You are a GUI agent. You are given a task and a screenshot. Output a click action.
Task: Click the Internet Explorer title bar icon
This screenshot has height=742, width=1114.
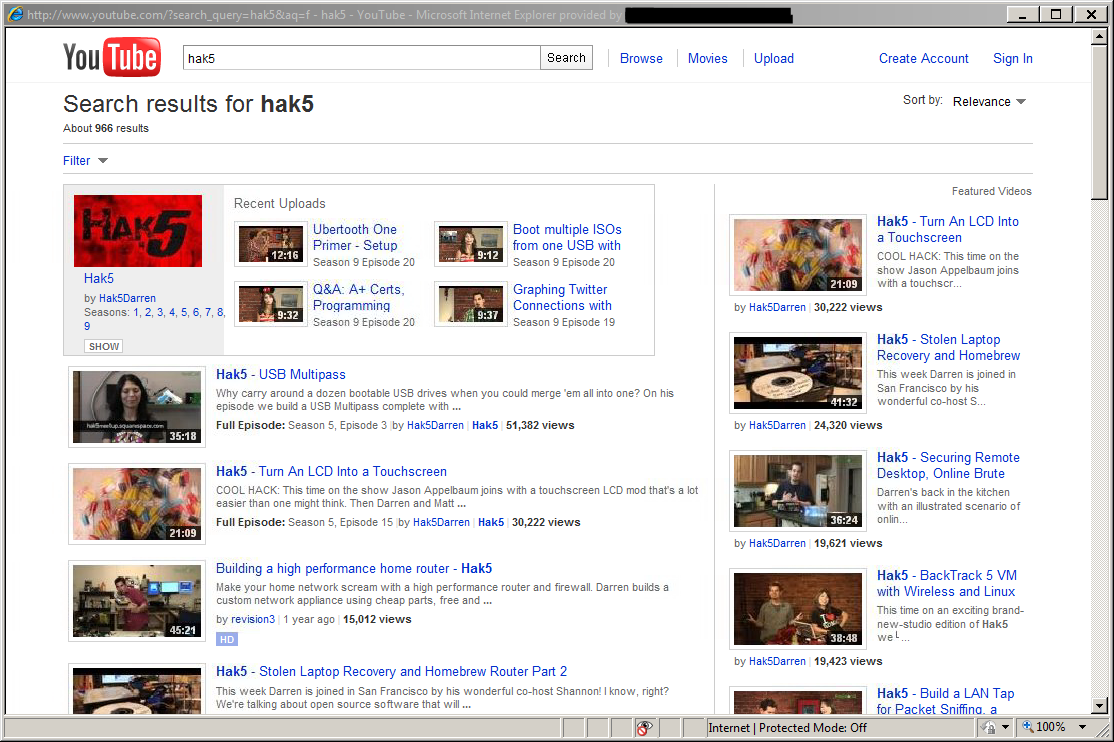(x=15, y=14)
